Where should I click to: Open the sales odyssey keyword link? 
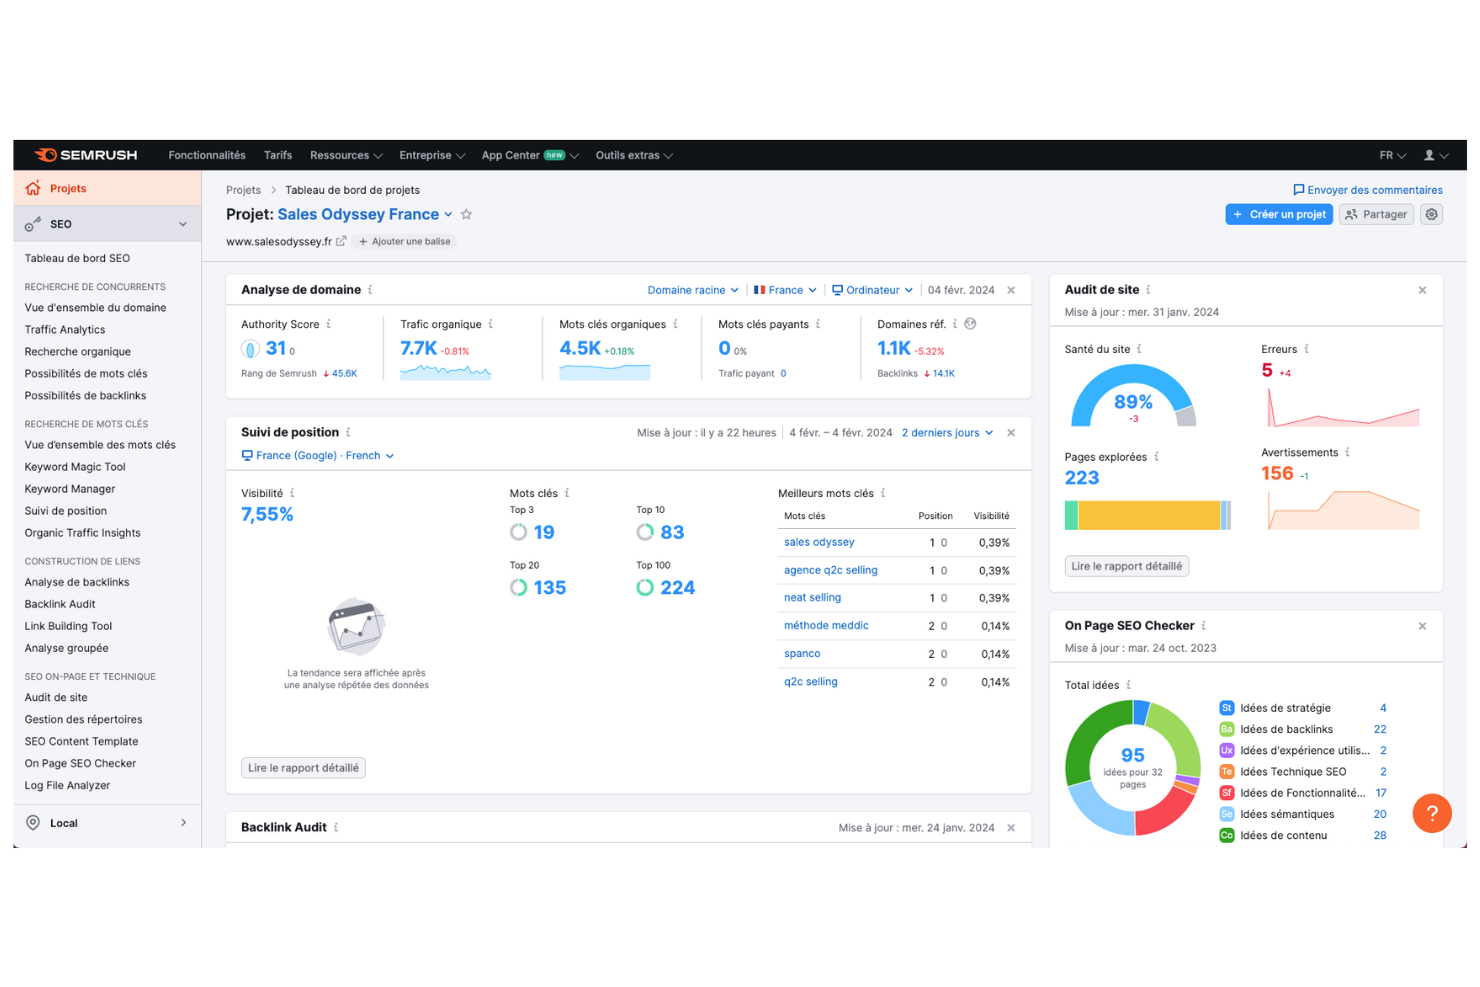(x=819, y=541)
